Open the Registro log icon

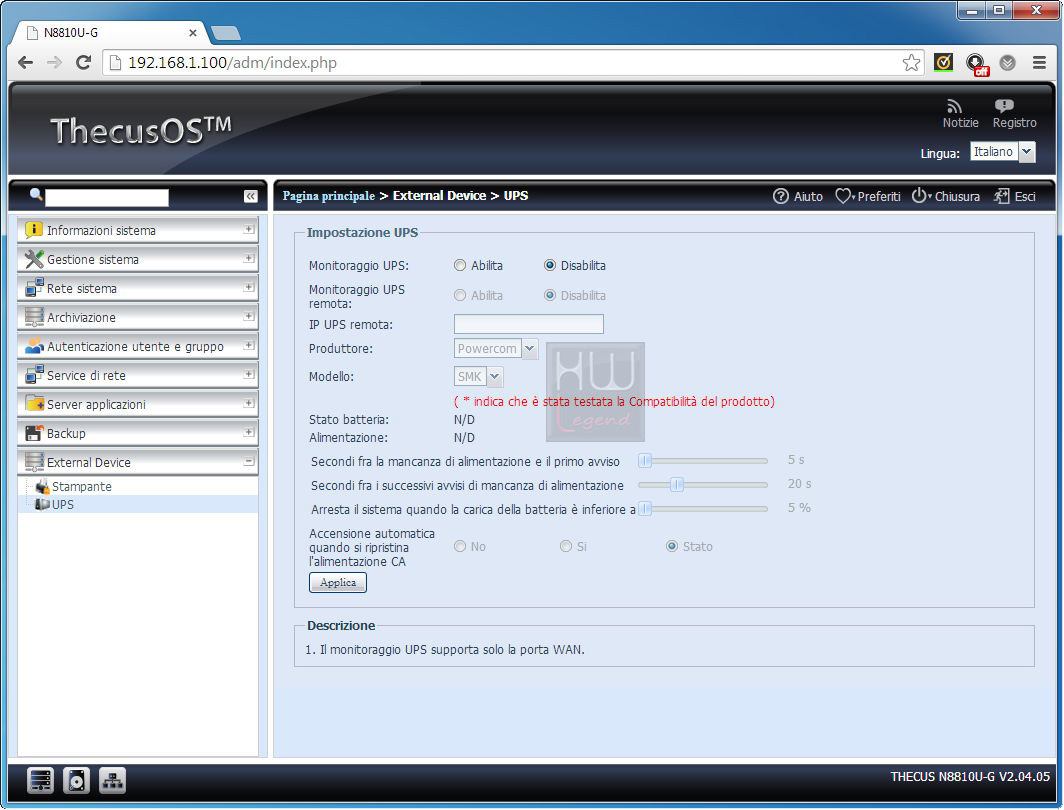coord(1004,106)
